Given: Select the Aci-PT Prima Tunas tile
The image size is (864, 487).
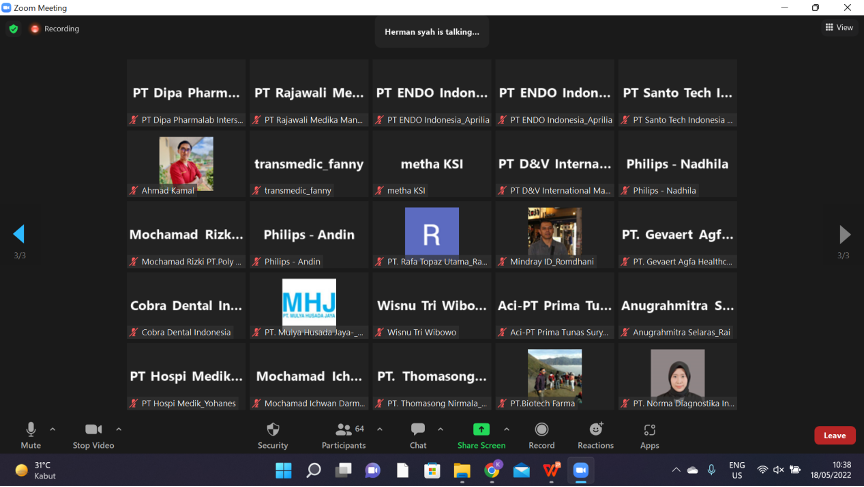Looking at the screenshot, I should [x=555, y=306].
